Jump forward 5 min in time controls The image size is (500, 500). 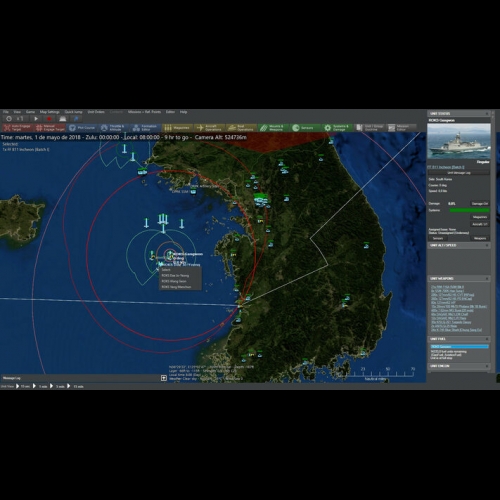click(x=58, y=386)
